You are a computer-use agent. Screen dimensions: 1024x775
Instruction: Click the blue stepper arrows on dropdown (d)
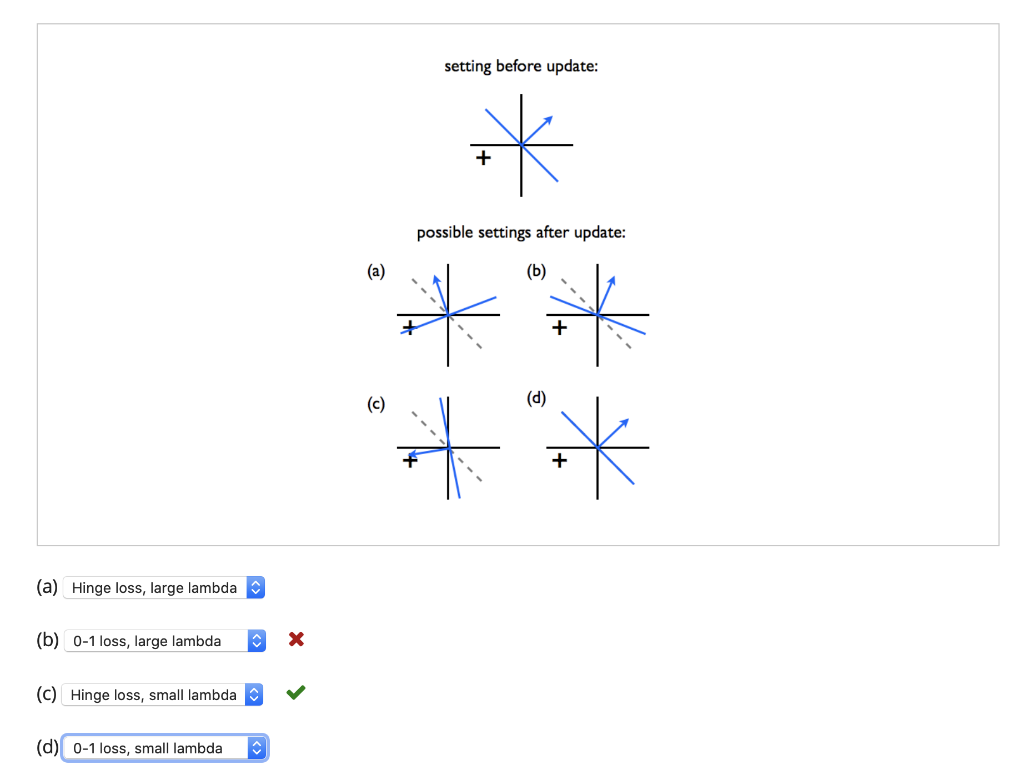[x=255, y=747]
